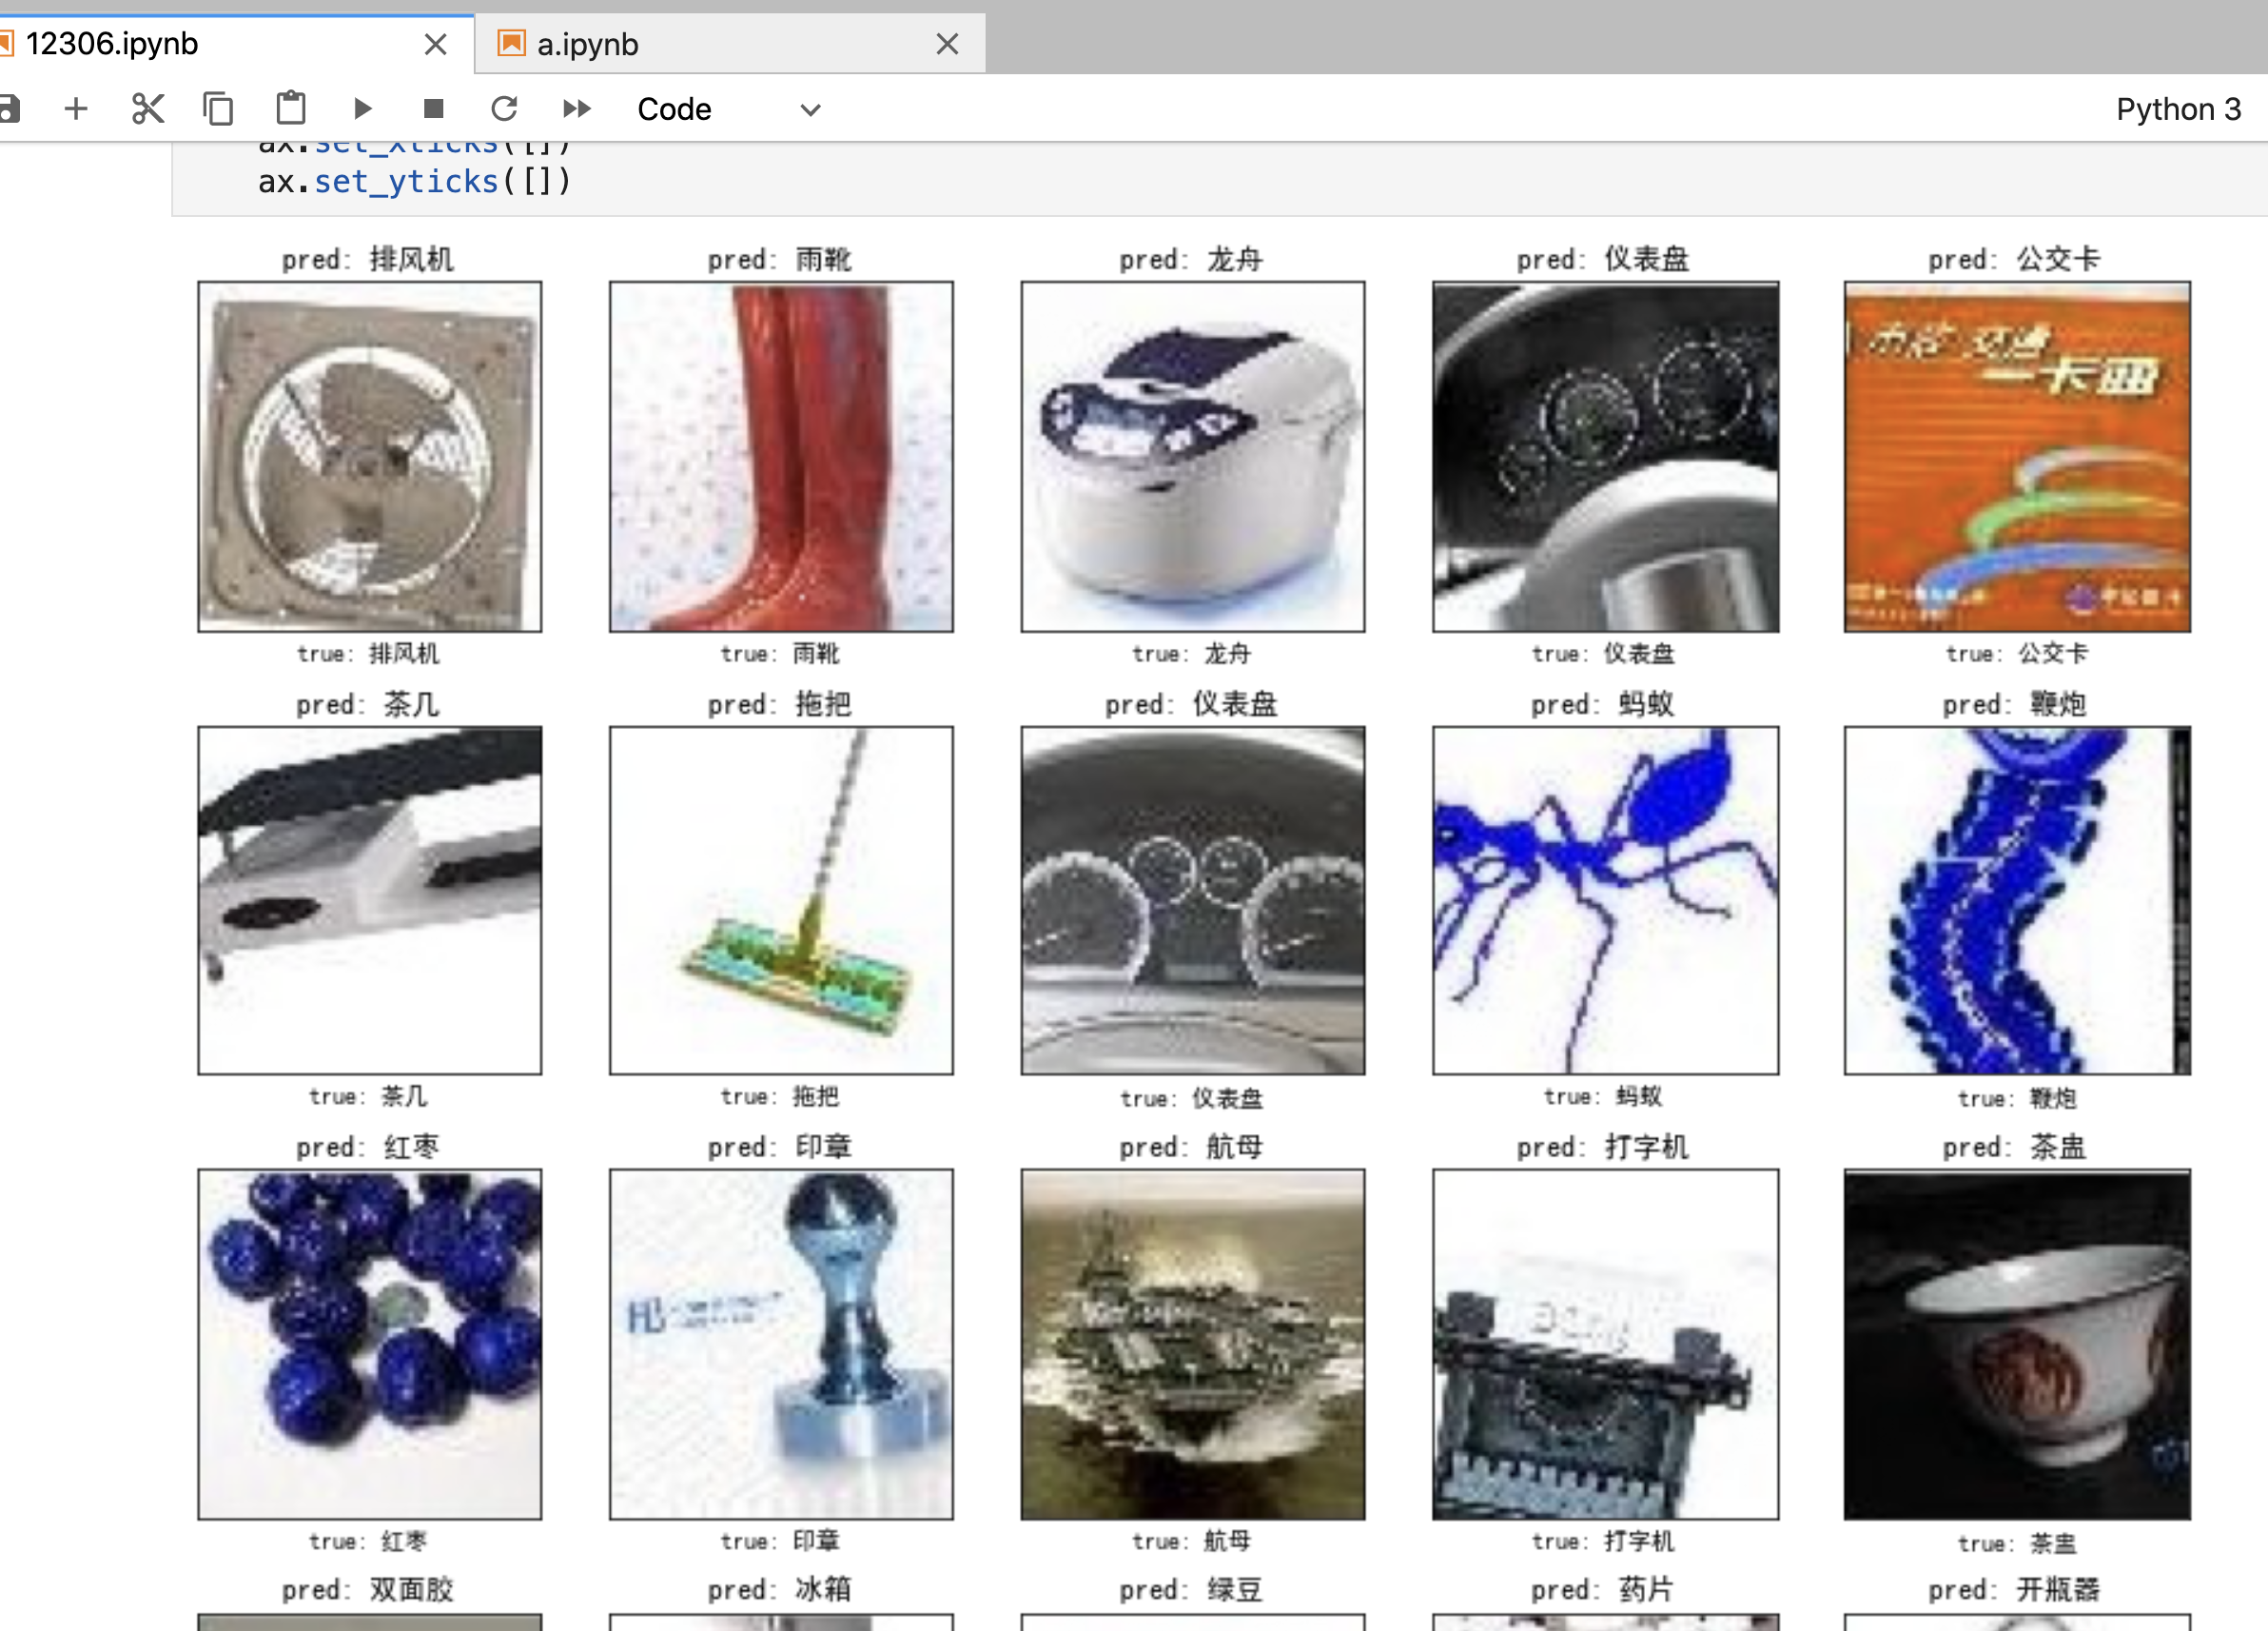Copy the selected cell icon
Screen dimensions: 2268x1631
pyautogui.click(x=218, y=108)
